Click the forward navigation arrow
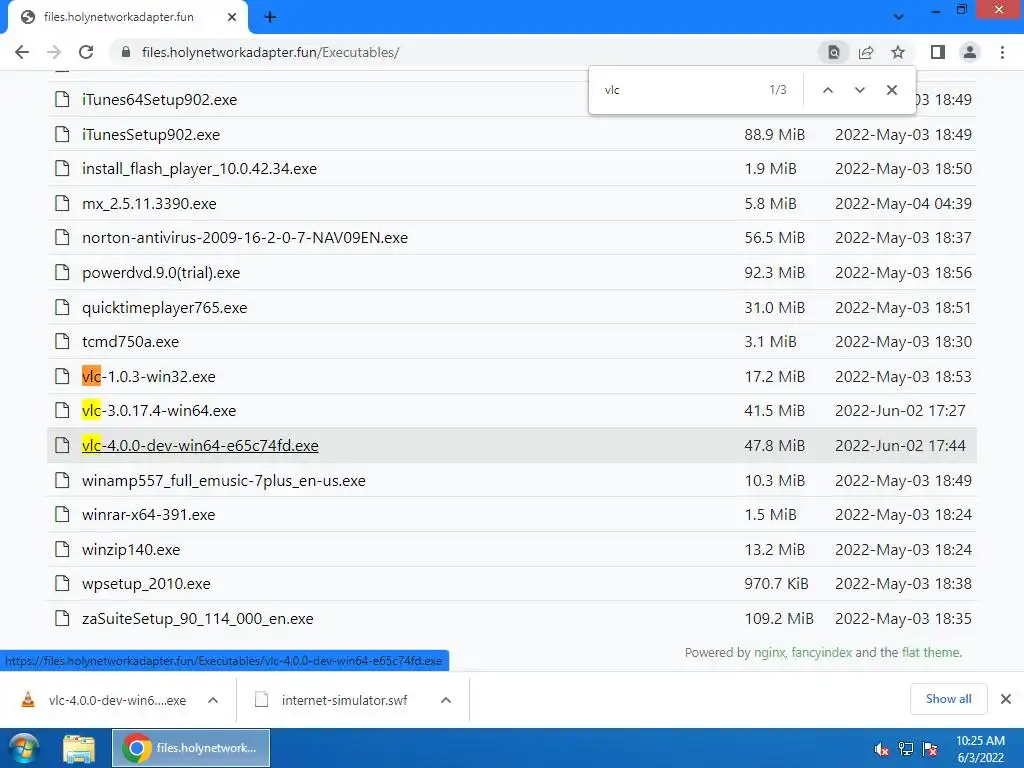Viewport: 1024px width, 768px height. click(x=54, y=52)
